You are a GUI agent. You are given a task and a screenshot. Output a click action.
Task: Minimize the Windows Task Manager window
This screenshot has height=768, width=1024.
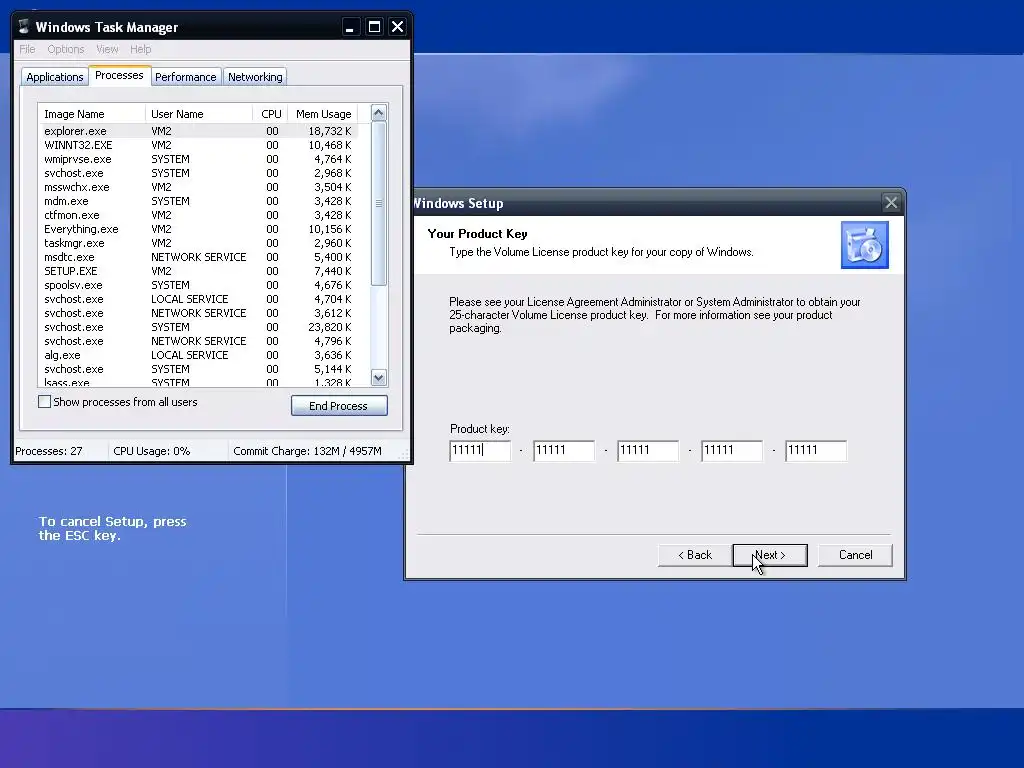pyautogui.click(x=350, y=27)
